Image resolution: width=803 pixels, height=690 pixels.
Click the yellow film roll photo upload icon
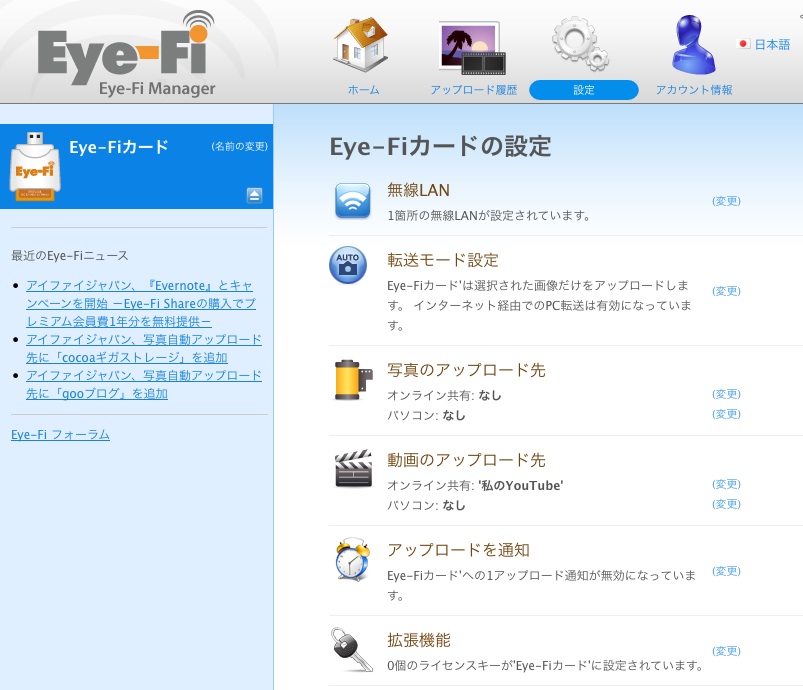[x=352, y=380]
